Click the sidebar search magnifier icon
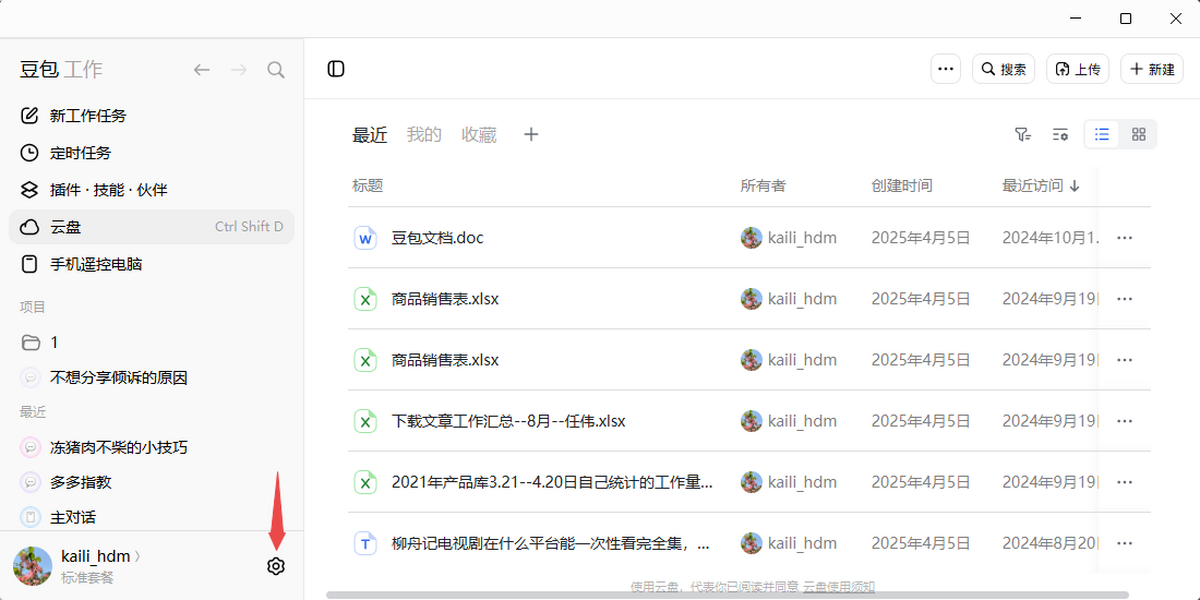Screen dimensions: 1200x600 [276, 69]
